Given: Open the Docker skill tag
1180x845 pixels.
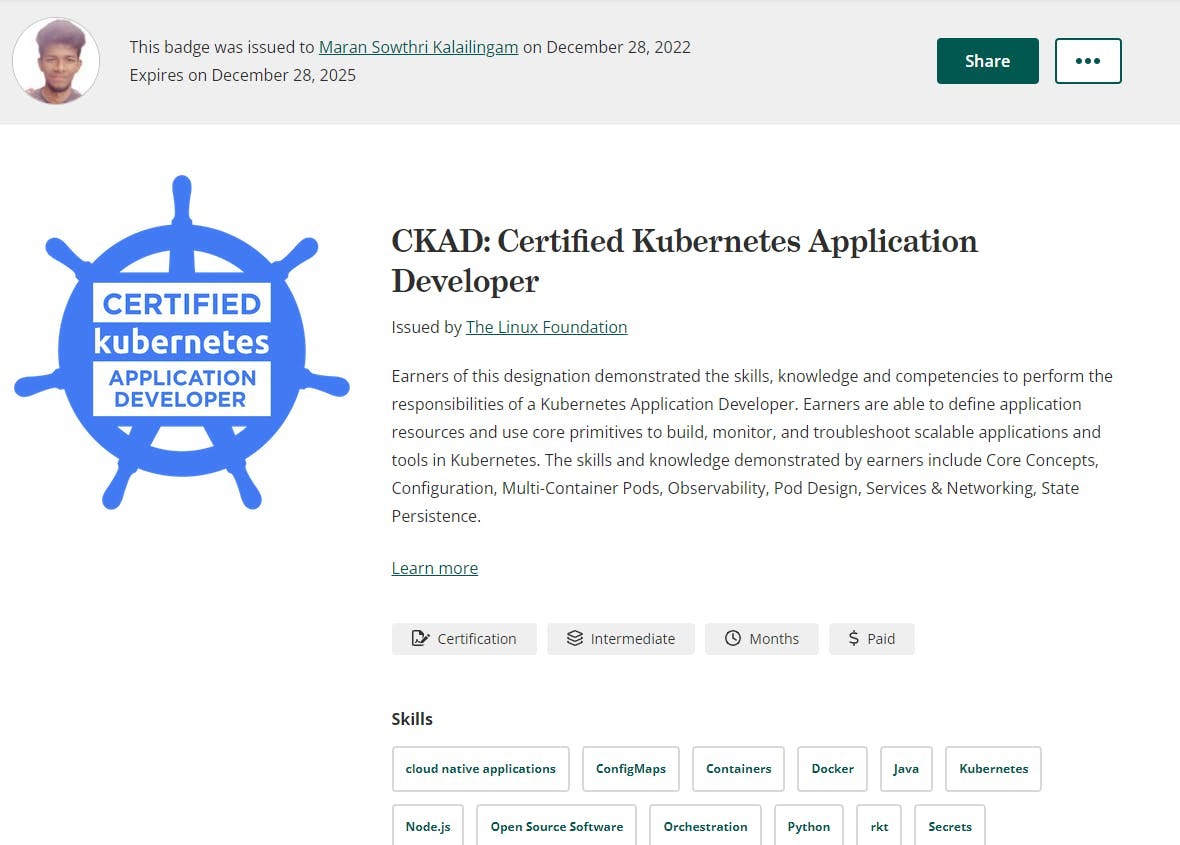Looking at the screenshot, I should coord(832,769).
